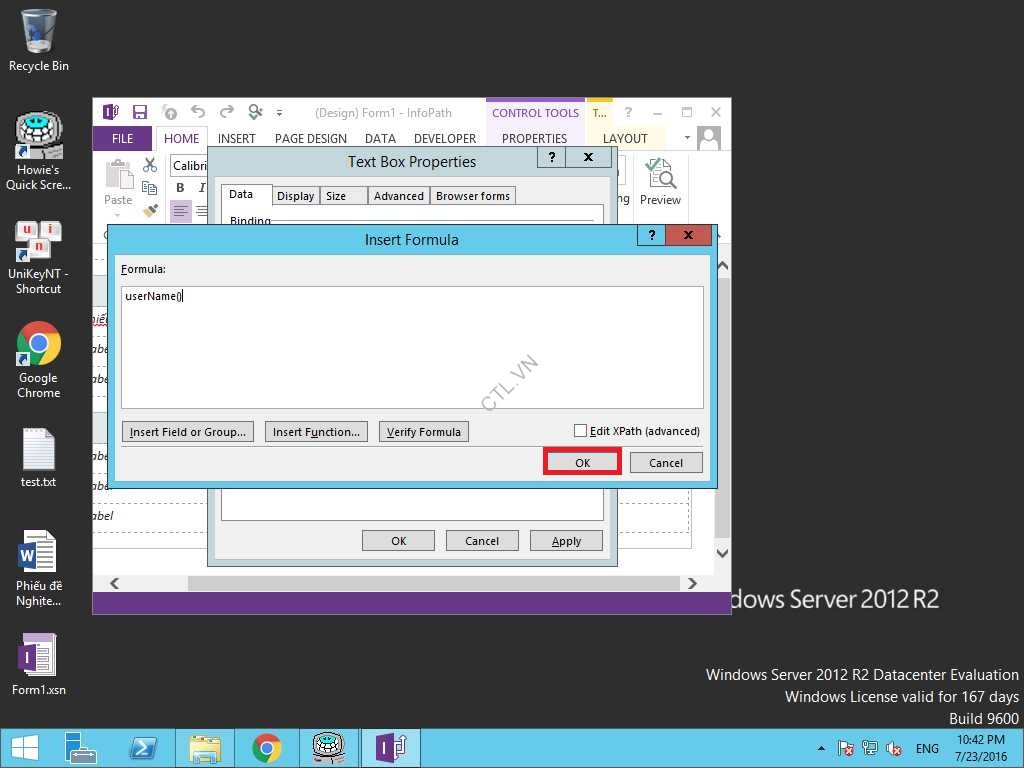Click the Save icon in quick access toolbar
The image size is (1024, 768).
coord(140,112)
